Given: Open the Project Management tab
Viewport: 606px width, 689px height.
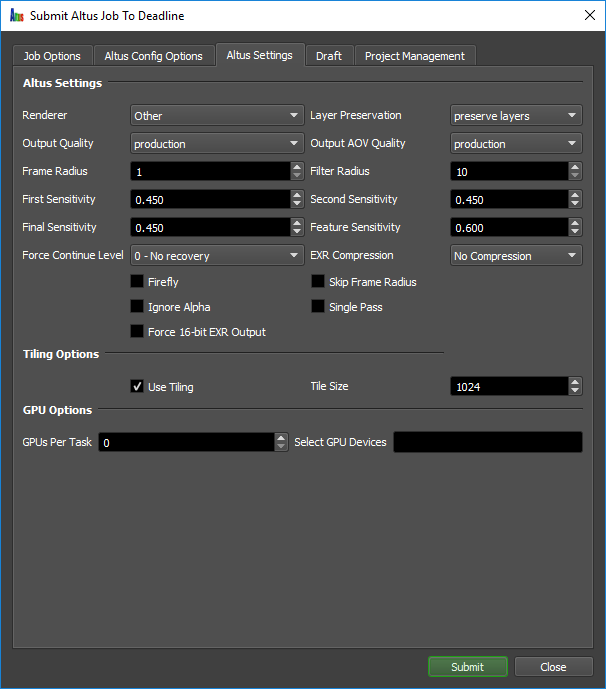Looking at the screenshot, I should coord(414,56).
